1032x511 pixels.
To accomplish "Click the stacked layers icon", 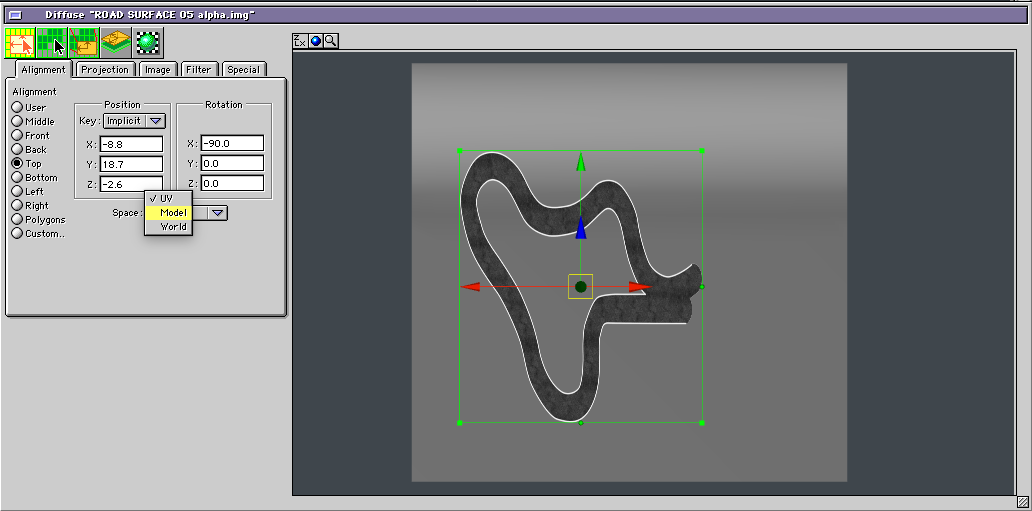I will click(x=116, y=43).
